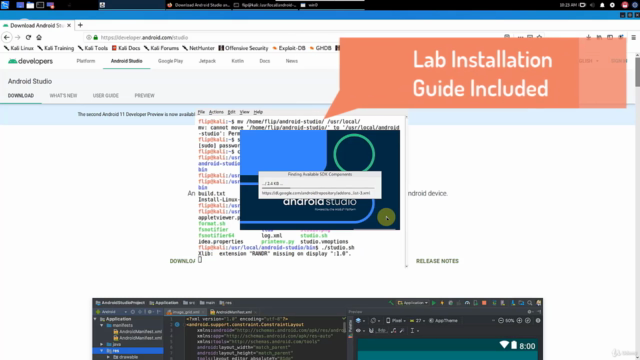This screenshot has height=360, width=640.
Task: Open the Google Play nav item
Action: 171,61
